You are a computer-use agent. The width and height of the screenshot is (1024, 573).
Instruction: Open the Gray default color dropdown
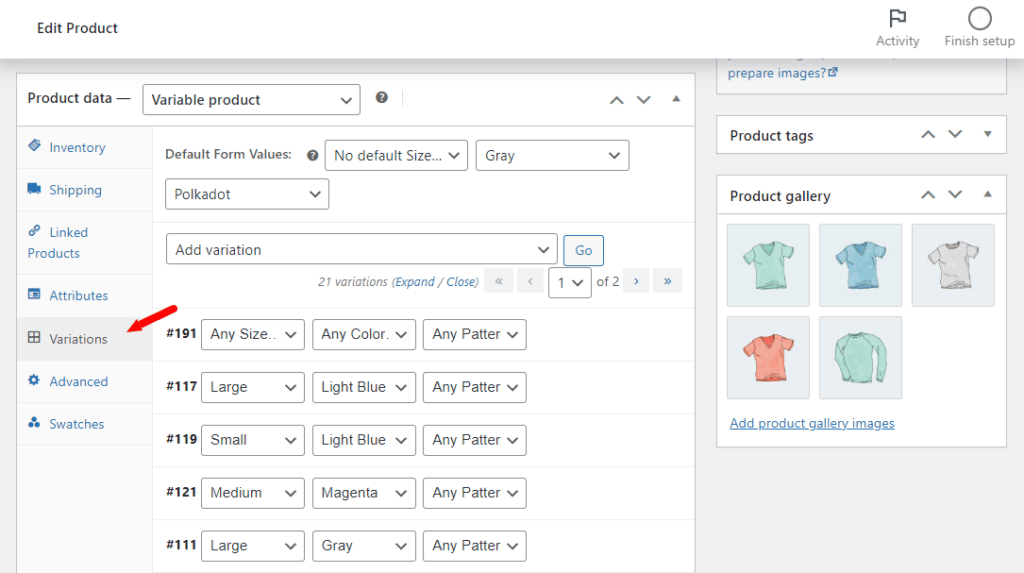(552, 155)
